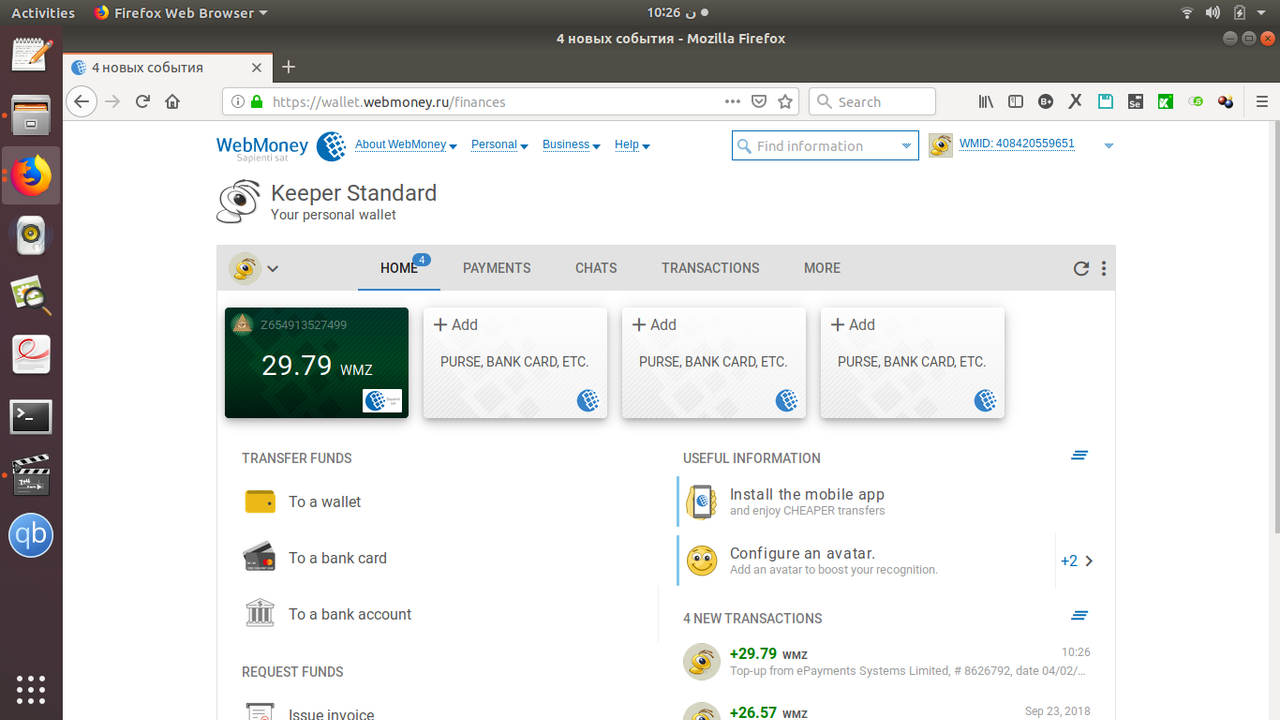This screenshot has height=720, width=1280.
Task: Toggle the Firefox sidebar icon
Action: pos(1015,101)
